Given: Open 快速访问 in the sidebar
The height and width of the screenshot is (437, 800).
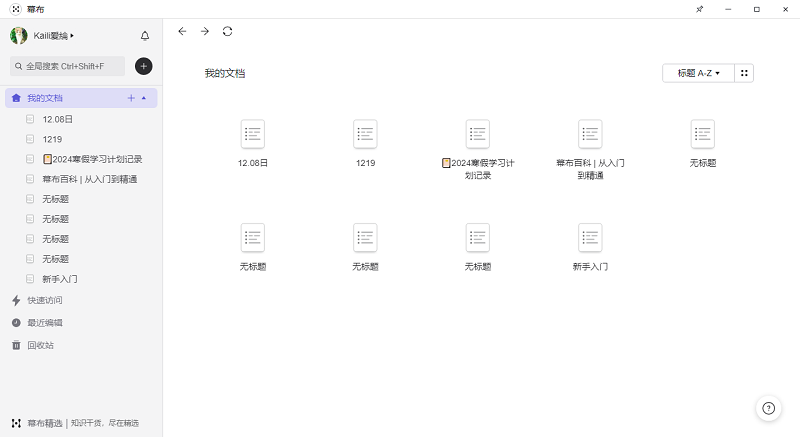Looking at the screenshot, I should (x=44, y=300).
